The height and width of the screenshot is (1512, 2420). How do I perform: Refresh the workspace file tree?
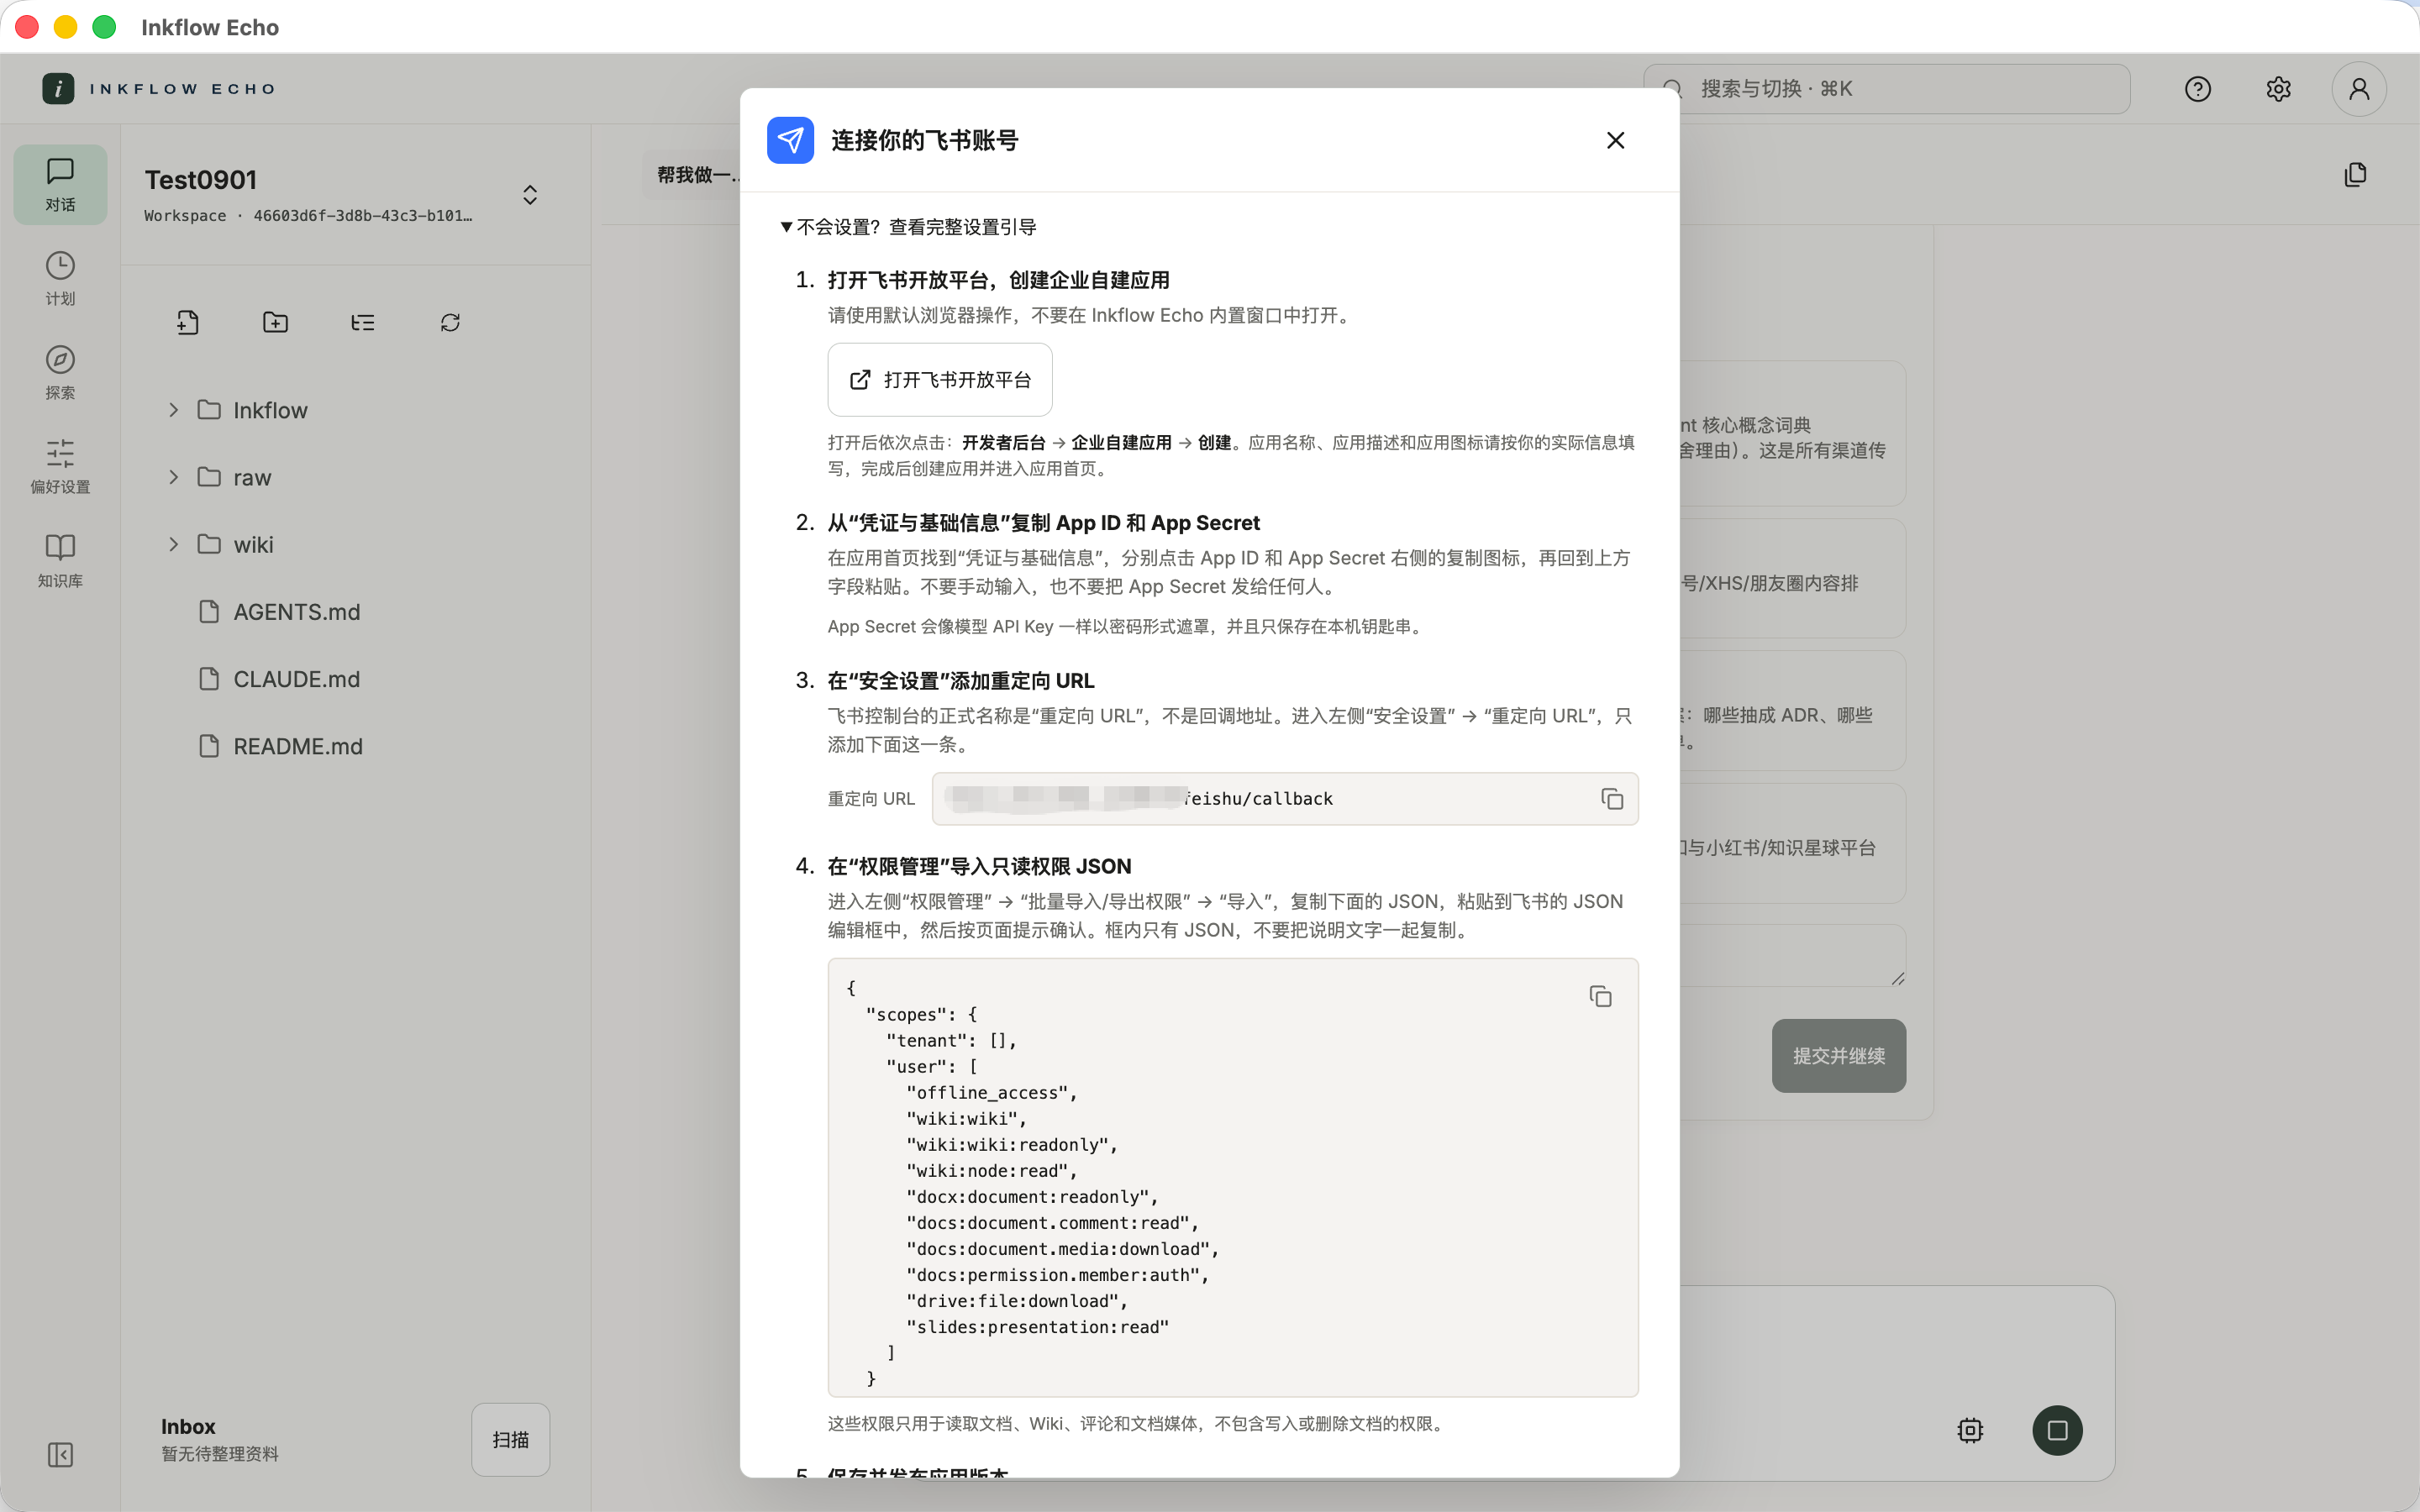pyautogui.click(x=450, y=322)
